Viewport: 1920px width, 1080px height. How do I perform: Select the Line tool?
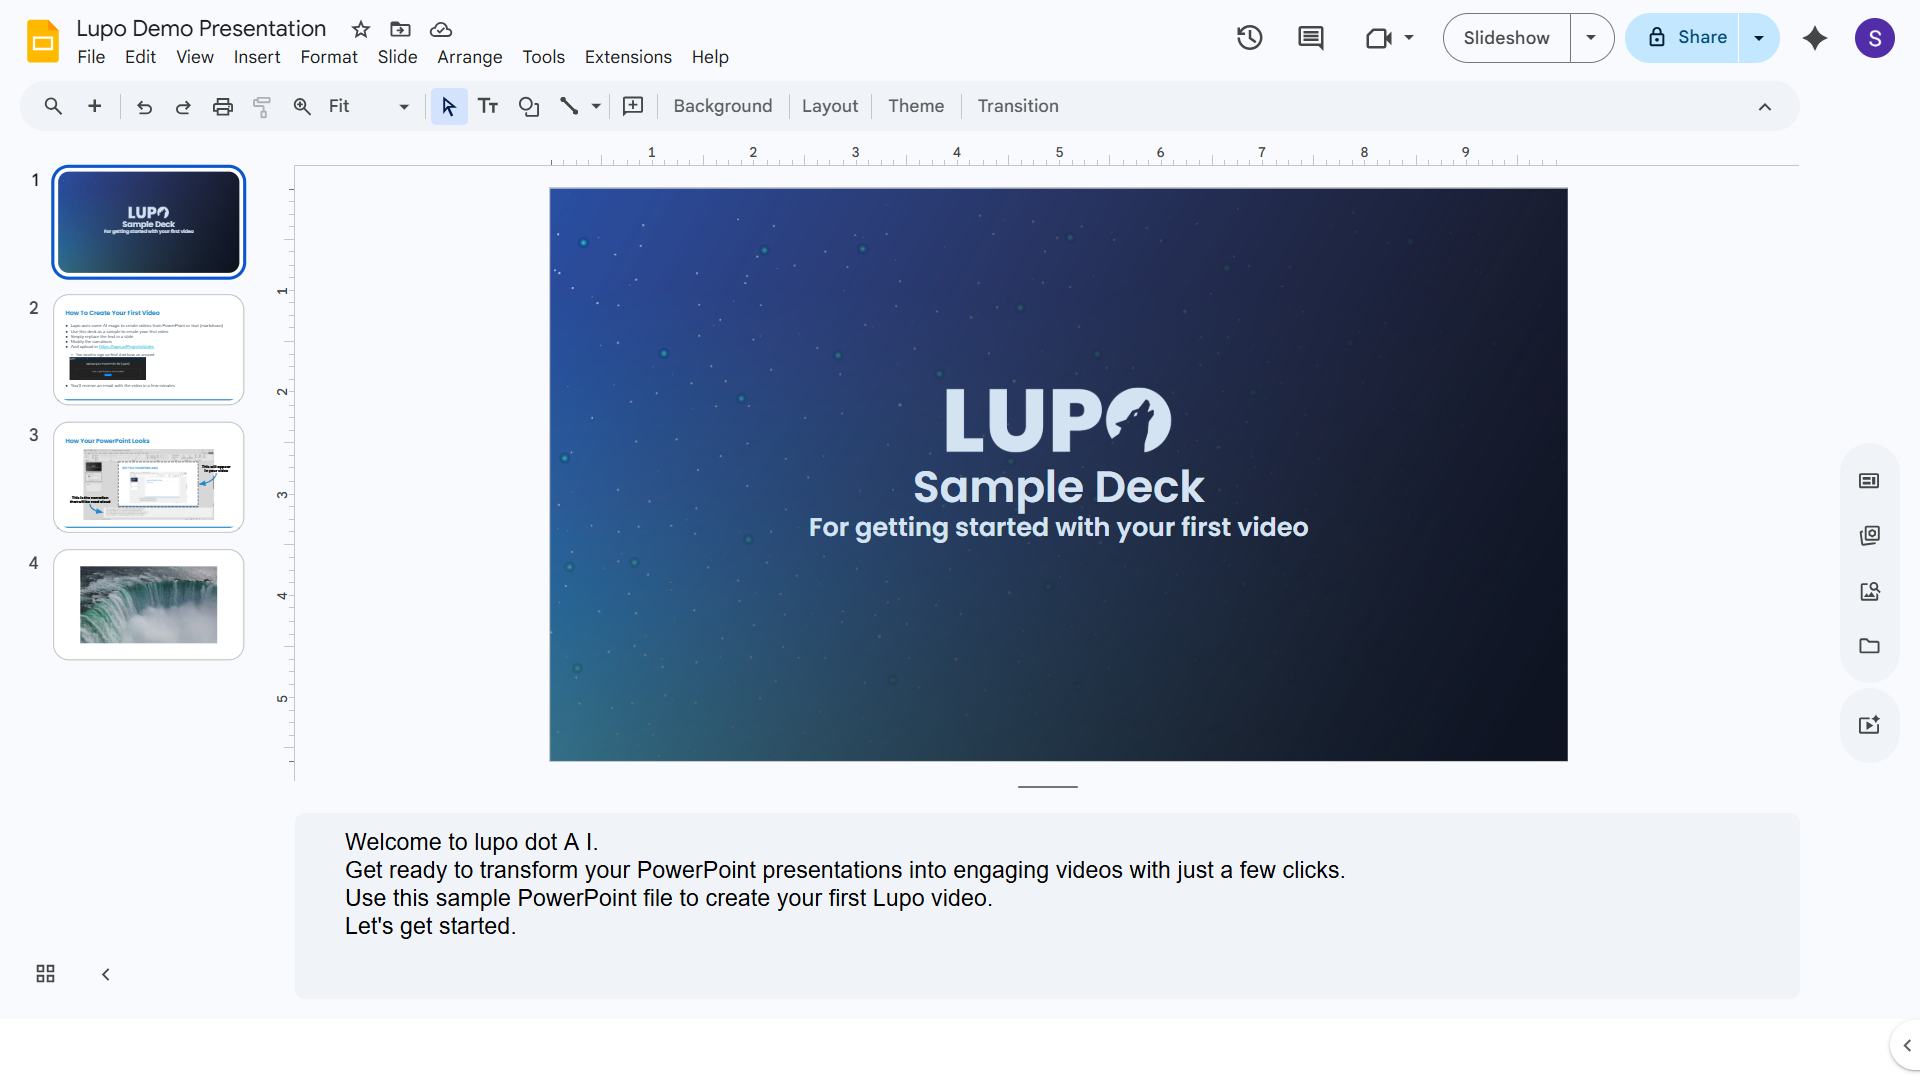coord(569,106)
